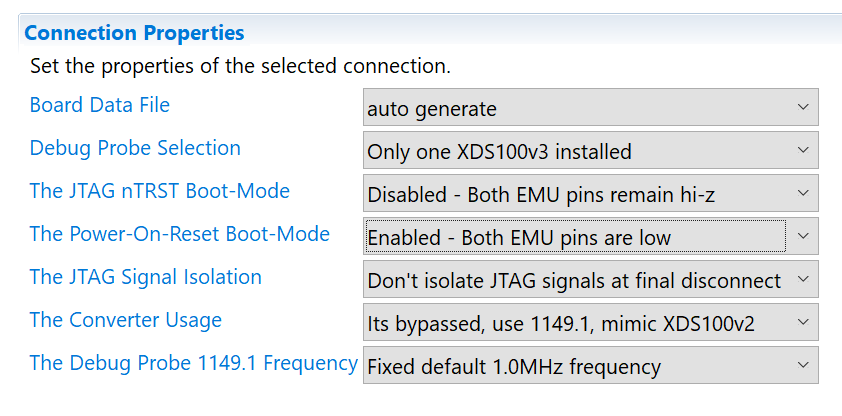
Task: Click the JTAG Signal Isolation label
Action: click(x=146, y=277)
